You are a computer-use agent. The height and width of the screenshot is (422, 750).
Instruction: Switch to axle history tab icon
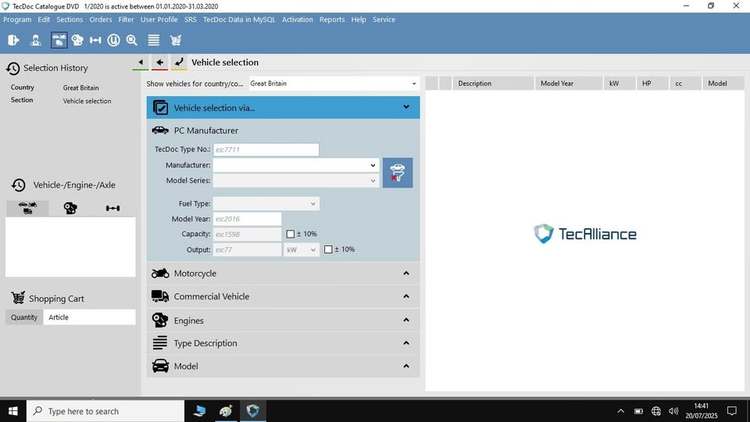[x=113, y=208]
